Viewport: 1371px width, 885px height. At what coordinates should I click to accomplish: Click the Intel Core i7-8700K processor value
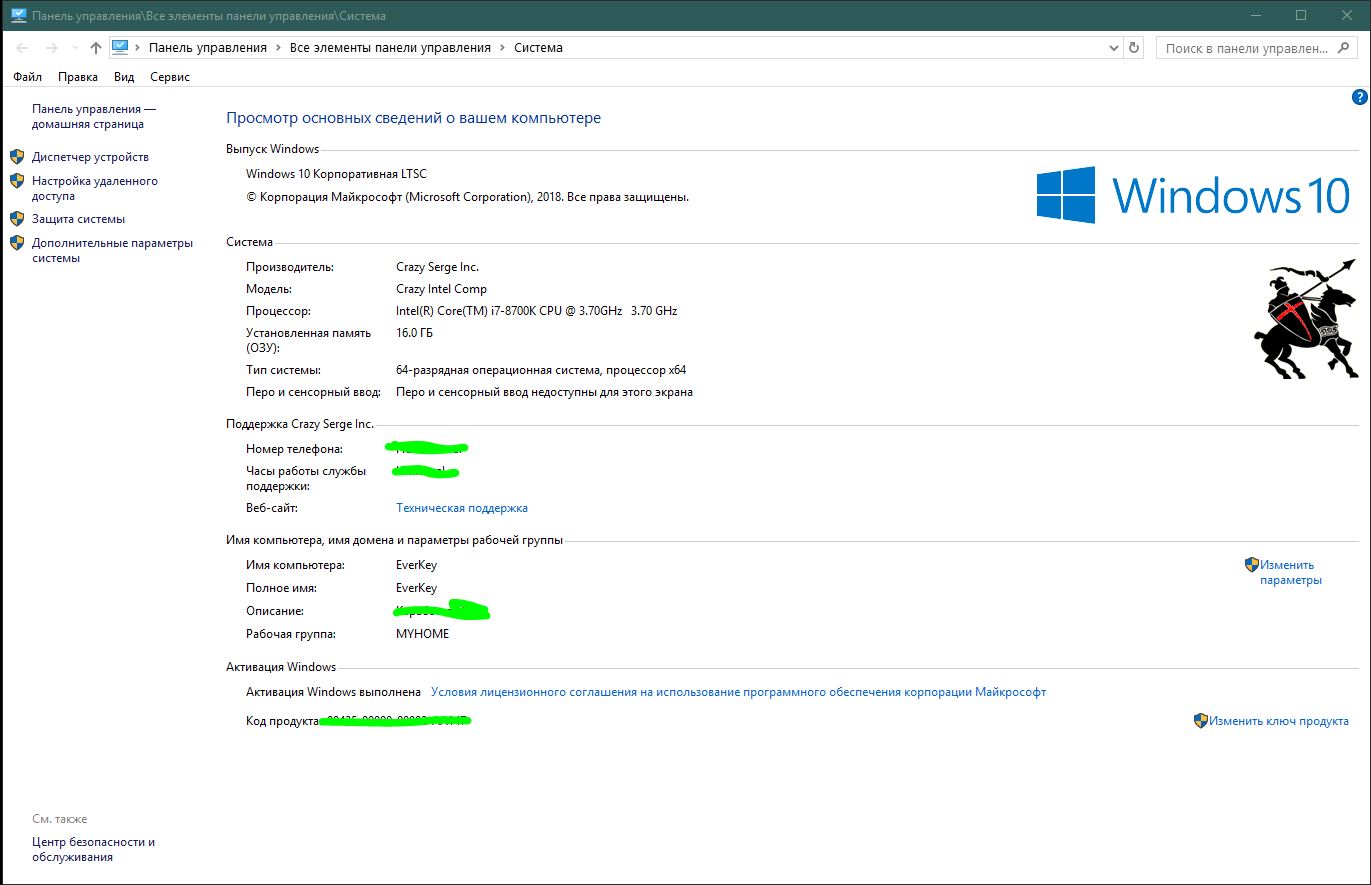pos(536,311)
